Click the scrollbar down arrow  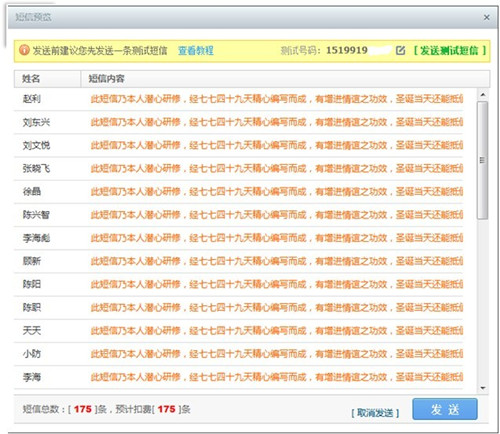[483, 388]
